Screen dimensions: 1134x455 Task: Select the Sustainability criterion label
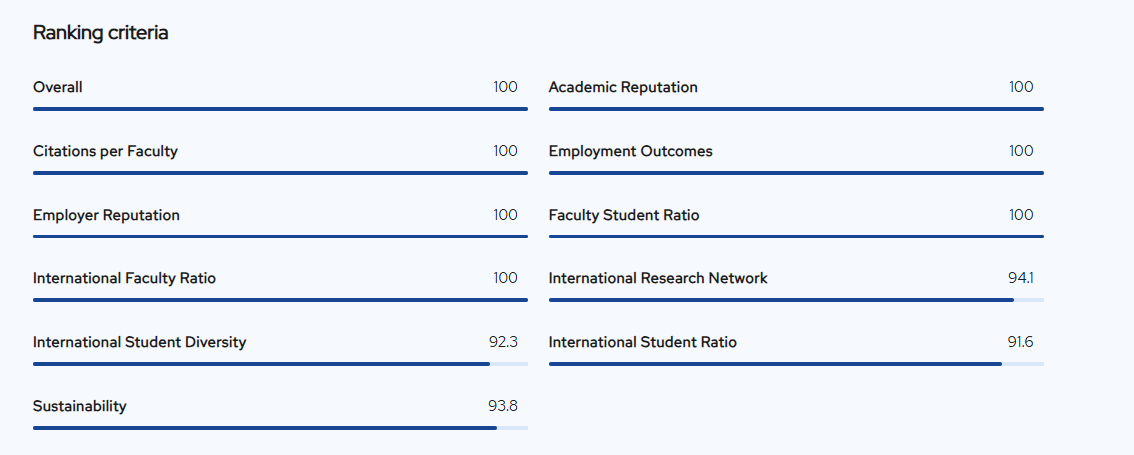[x=80, y=406]
